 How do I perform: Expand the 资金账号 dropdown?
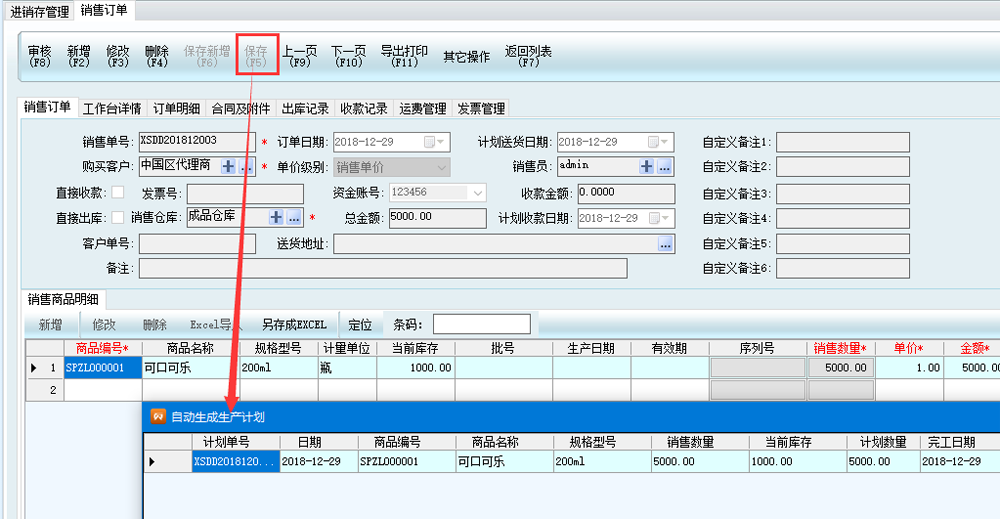[x=477, y=192]
